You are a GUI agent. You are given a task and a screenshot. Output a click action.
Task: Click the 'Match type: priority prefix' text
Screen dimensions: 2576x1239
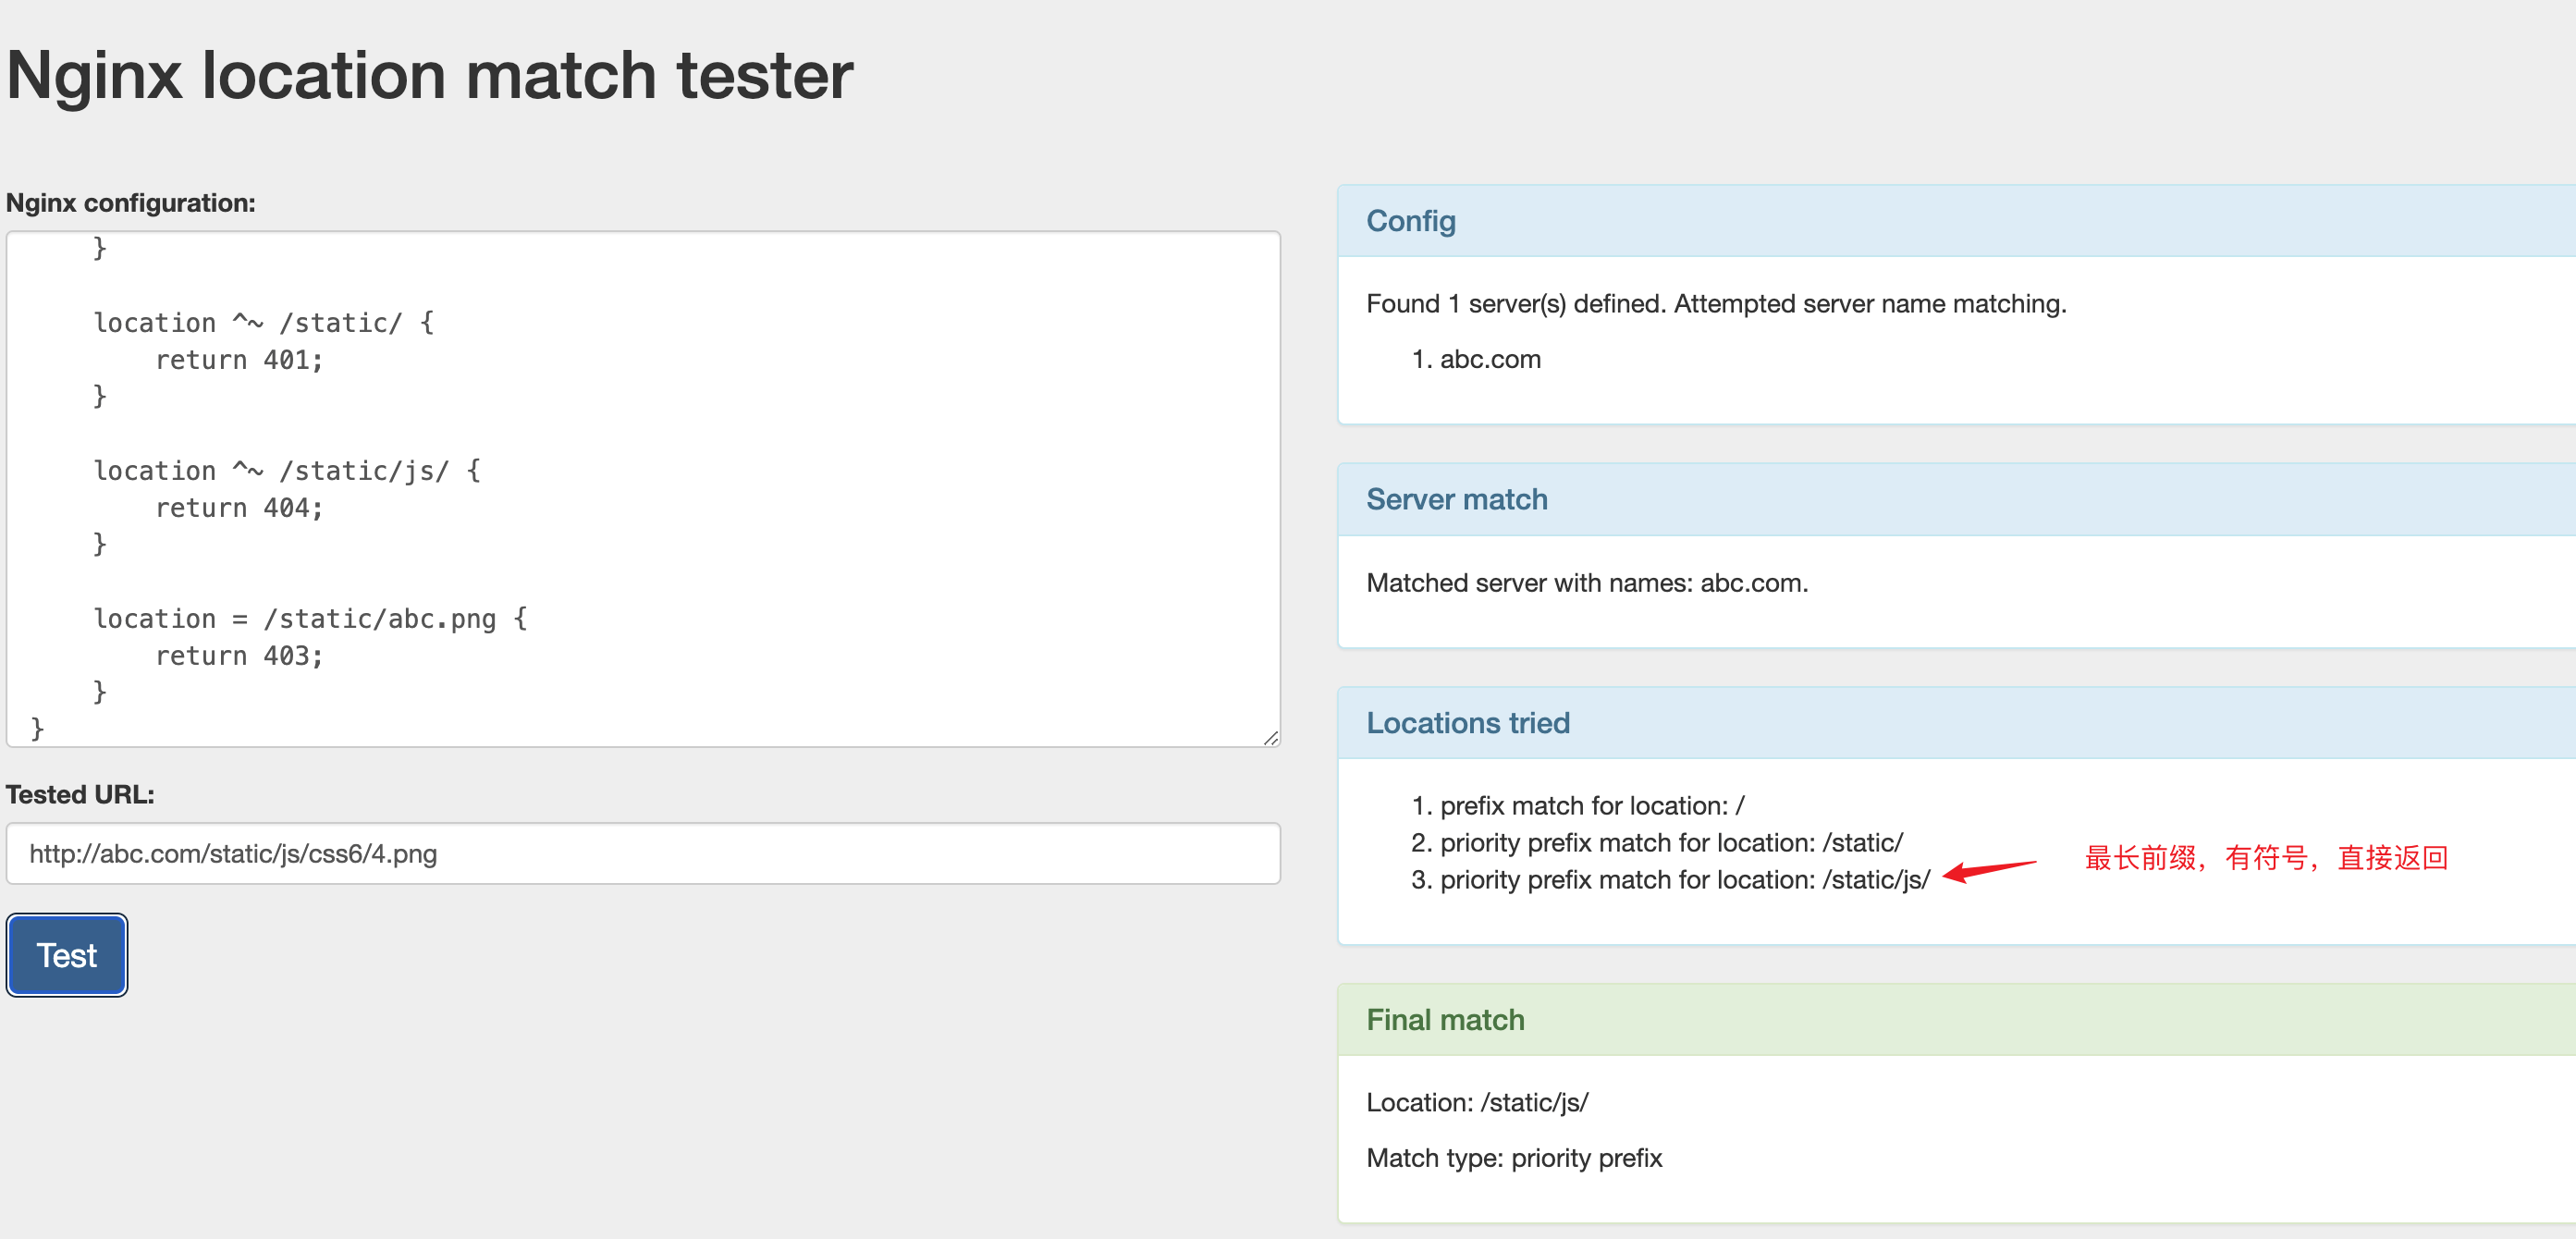(1513, 1157)
